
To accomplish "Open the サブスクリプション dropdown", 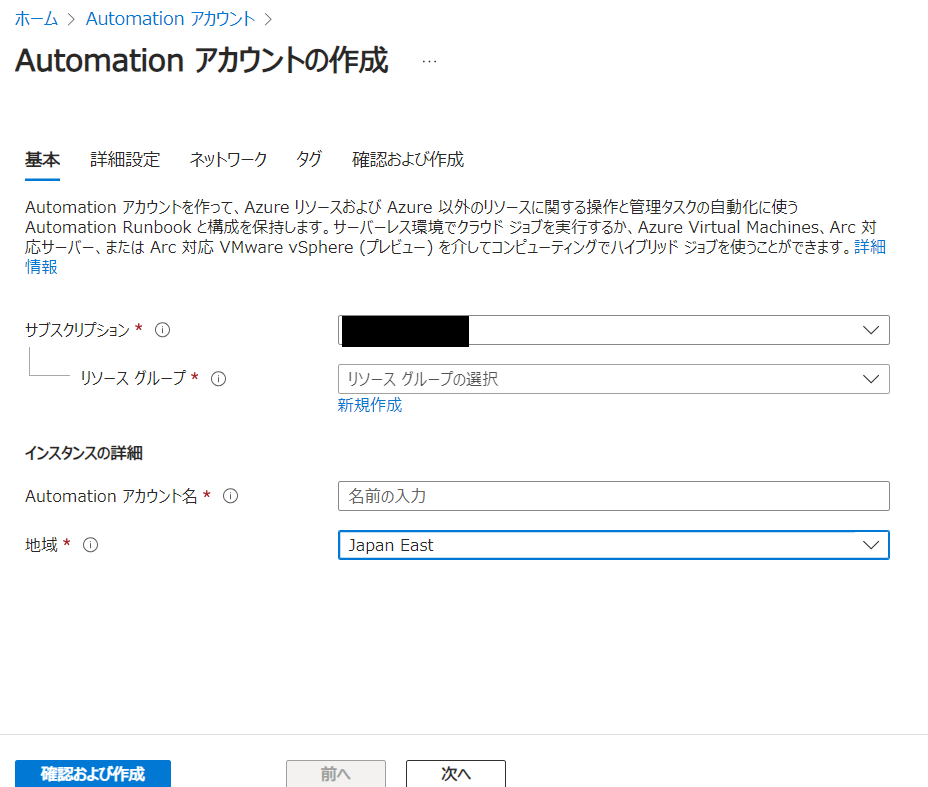I will click(614, 330).
